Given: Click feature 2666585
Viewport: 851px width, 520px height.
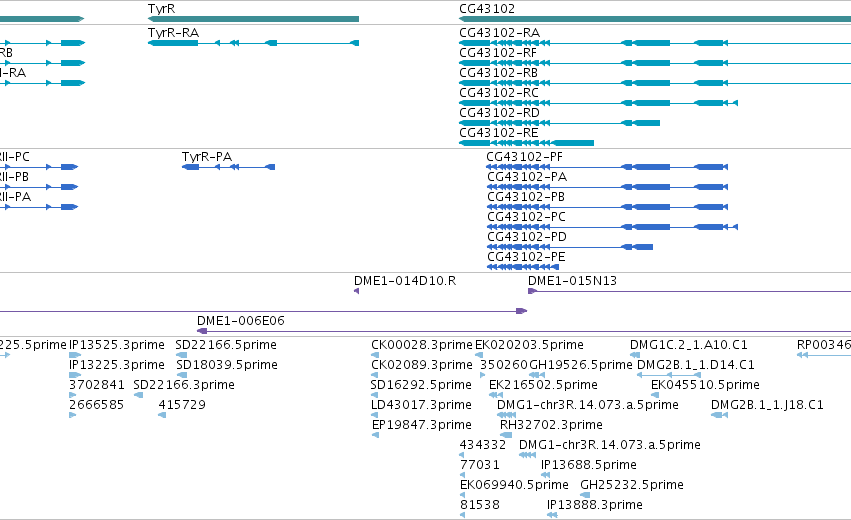Looking at the screenshot, I should click(97, 405).
